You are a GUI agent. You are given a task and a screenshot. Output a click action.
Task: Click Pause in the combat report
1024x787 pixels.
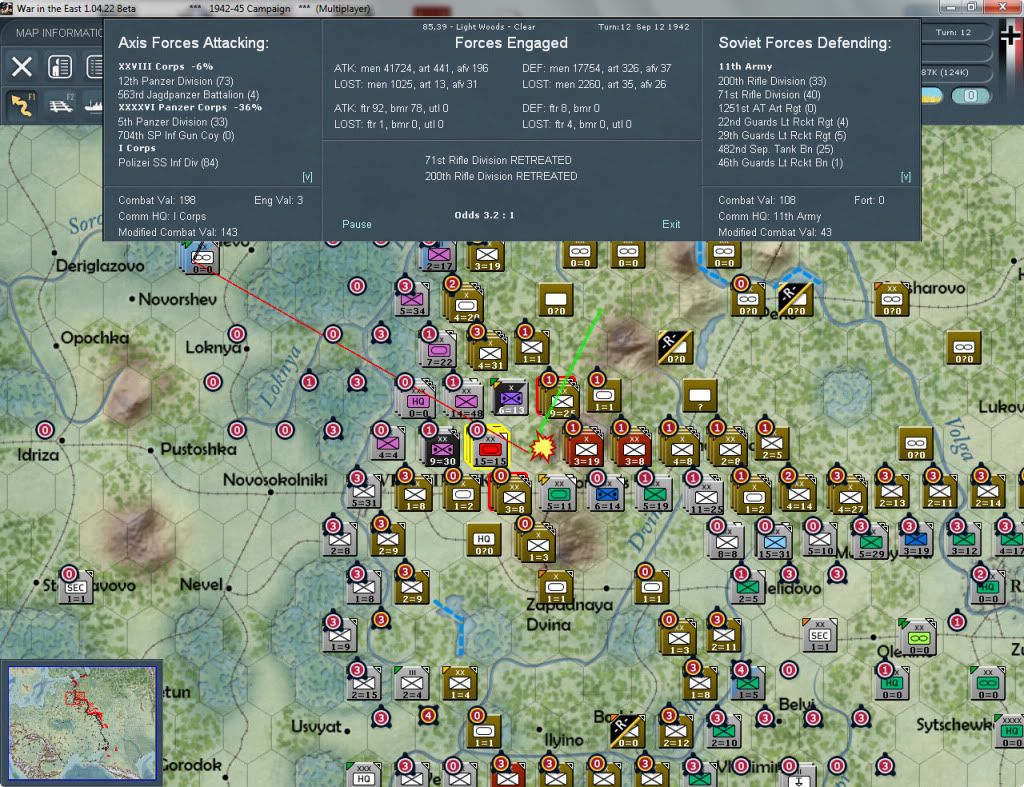coord(357,224)
